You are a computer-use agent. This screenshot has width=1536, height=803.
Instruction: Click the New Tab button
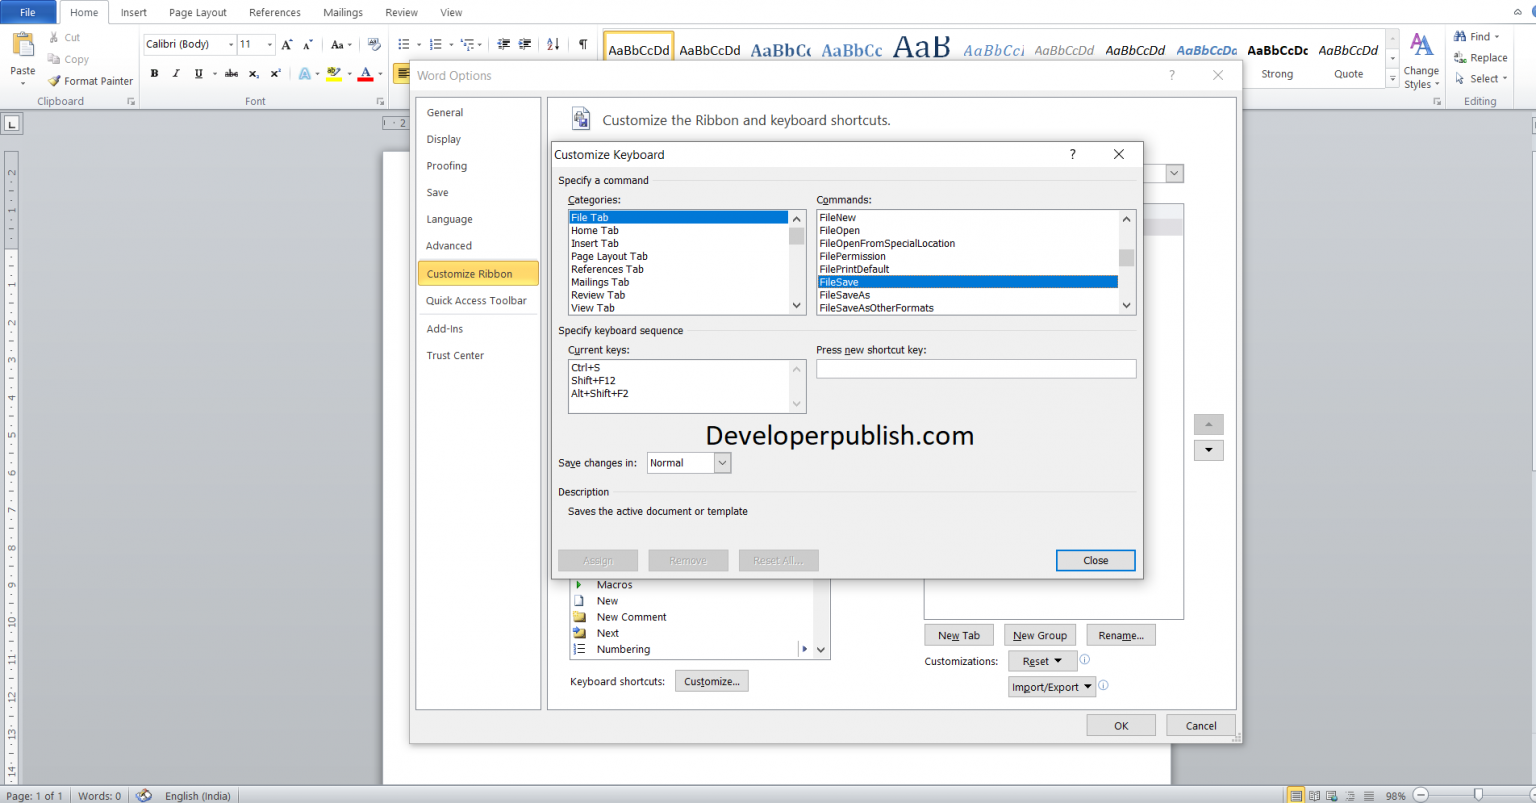(x=958, y=634)
